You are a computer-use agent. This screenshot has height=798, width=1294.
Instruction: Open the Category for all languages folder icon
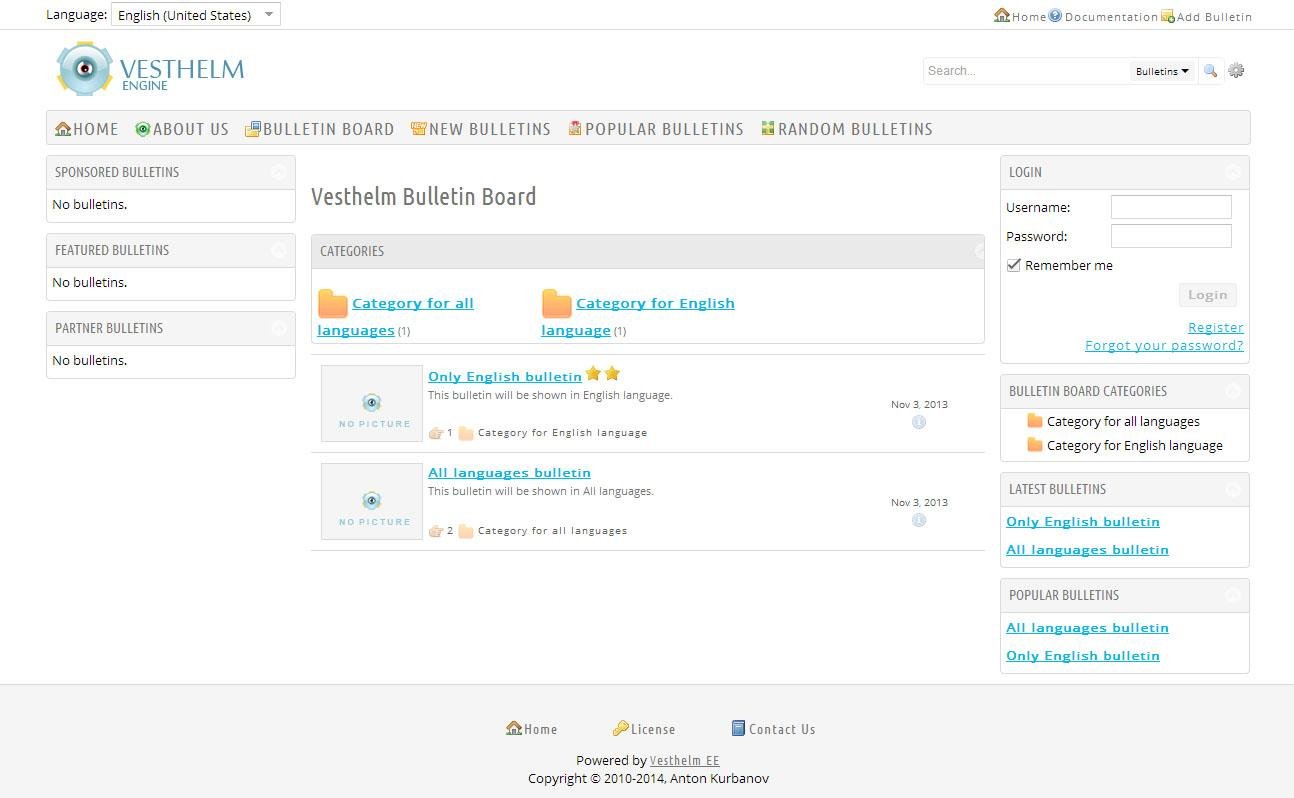pos(331,303)
